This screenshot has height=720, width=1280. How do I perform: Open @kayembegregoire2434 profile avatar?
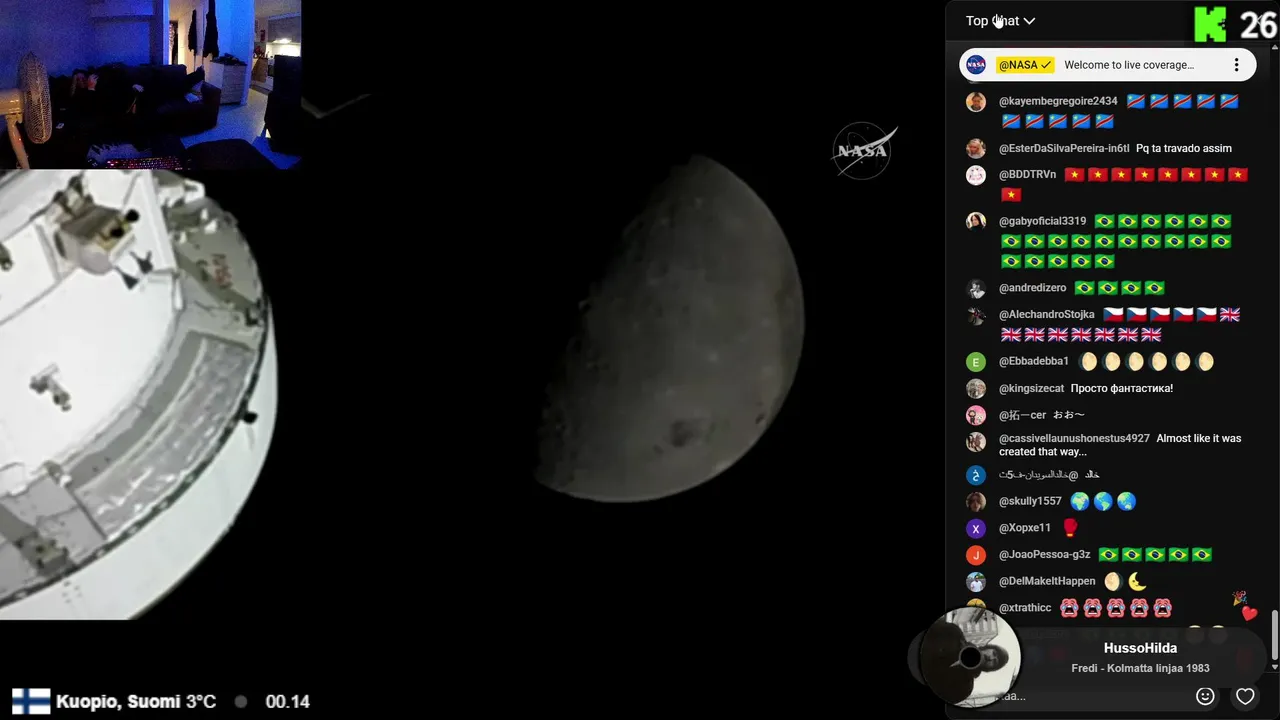(976, 102)
